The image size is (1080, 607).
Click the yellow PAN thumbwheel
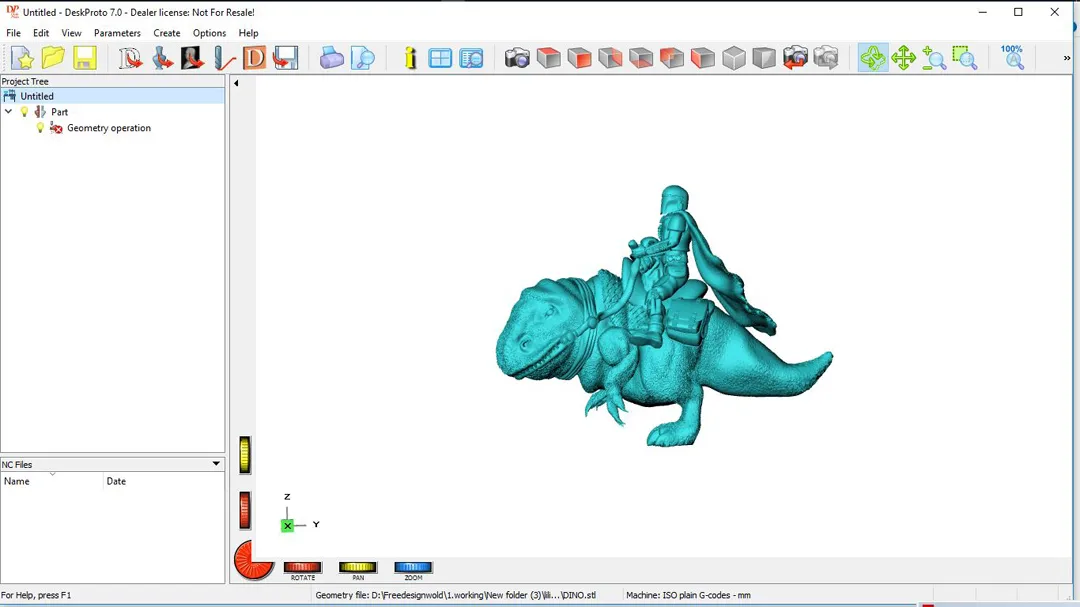pos(357,567)
